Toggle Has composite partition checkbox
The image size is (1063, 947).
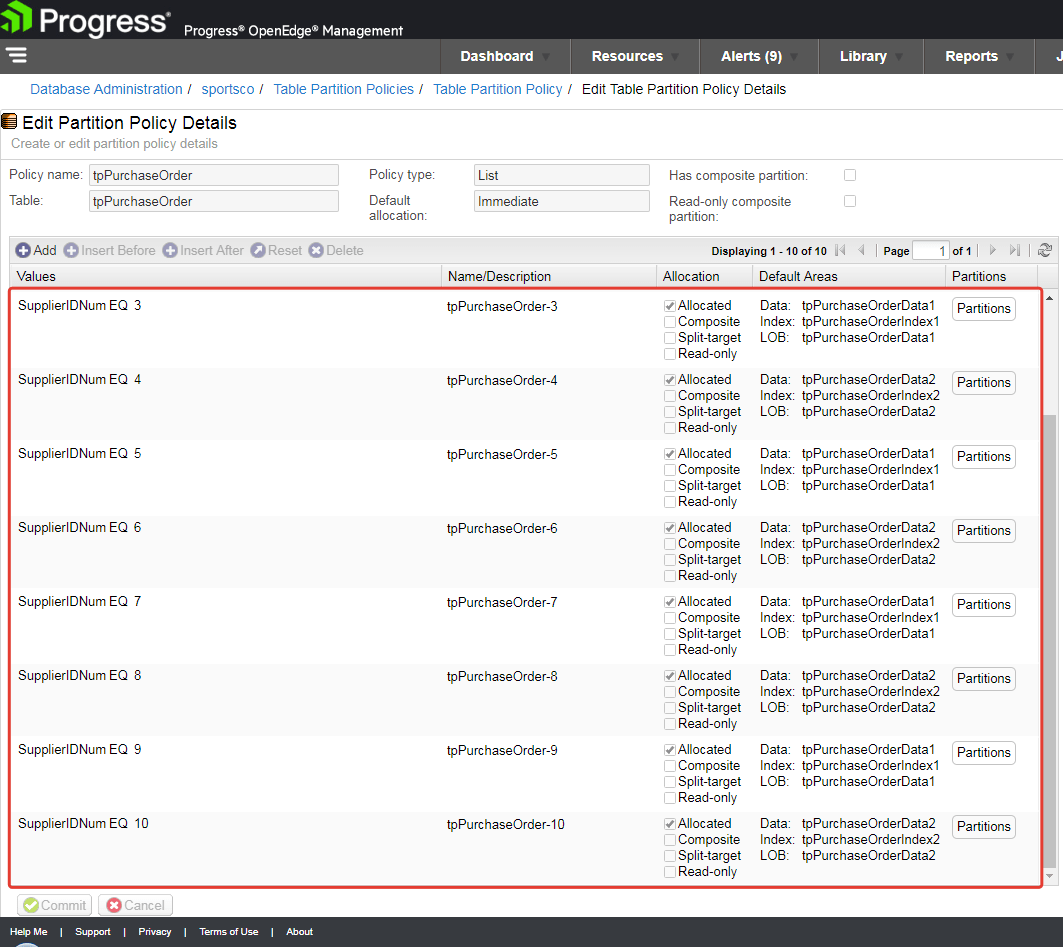click(x=849, y=175)
